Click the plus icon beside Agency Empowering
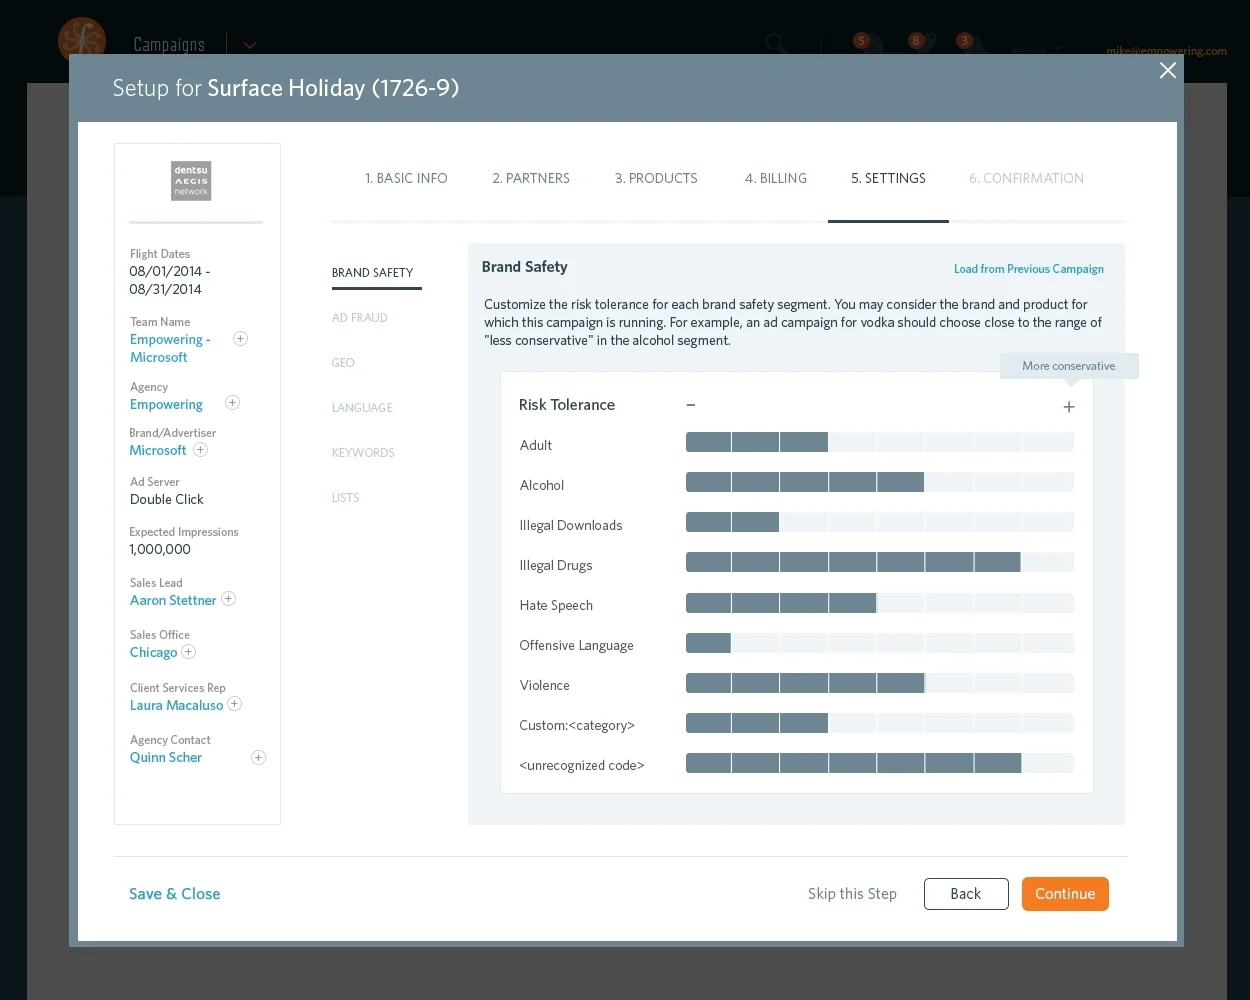 click(232, 402)
